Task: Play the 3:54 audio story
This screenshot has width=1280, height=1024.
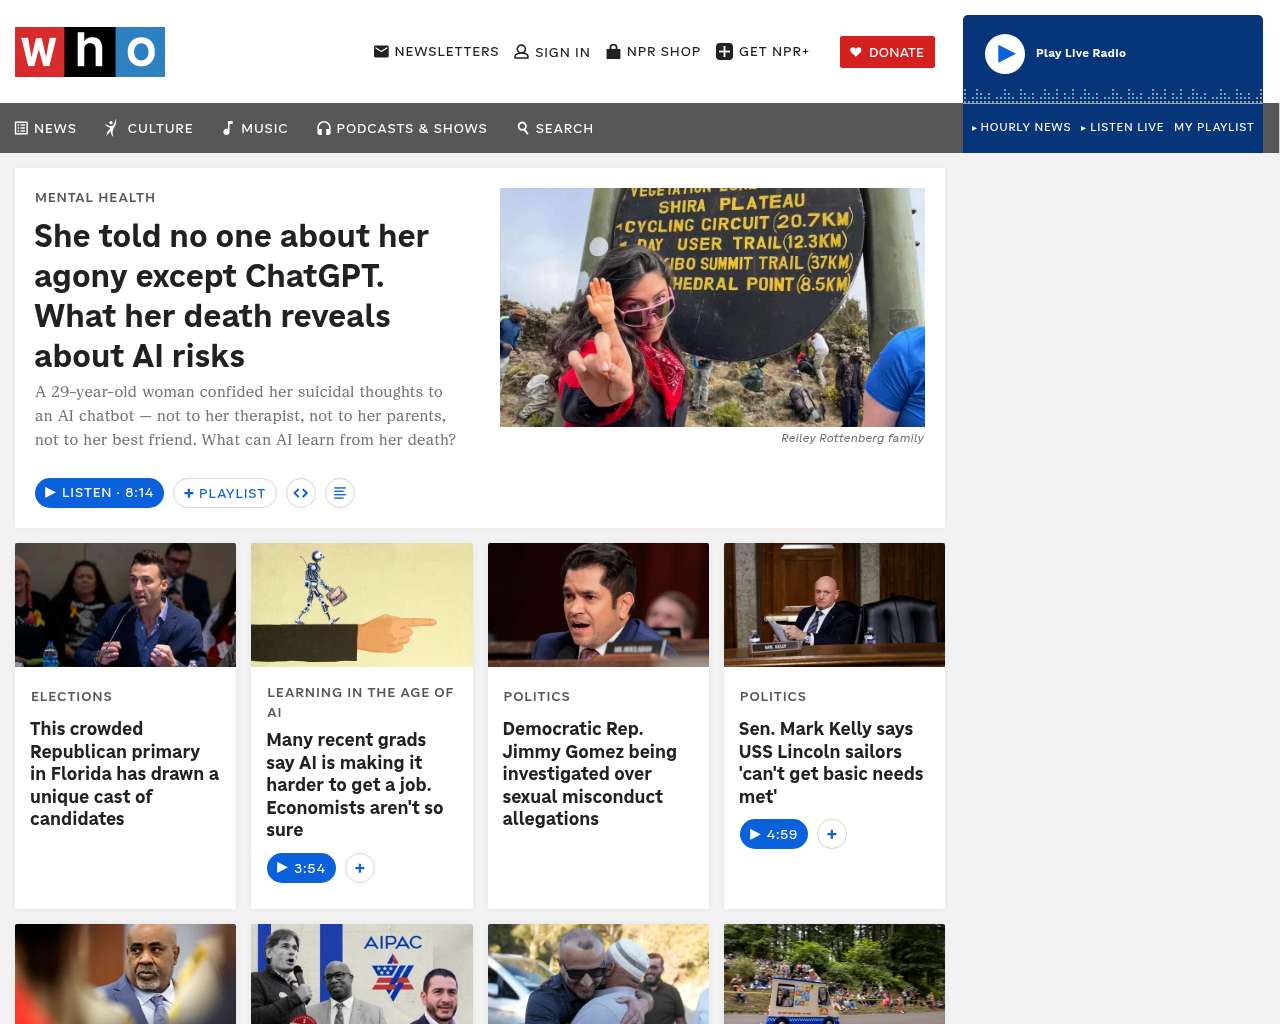Action: coord(301,868)
